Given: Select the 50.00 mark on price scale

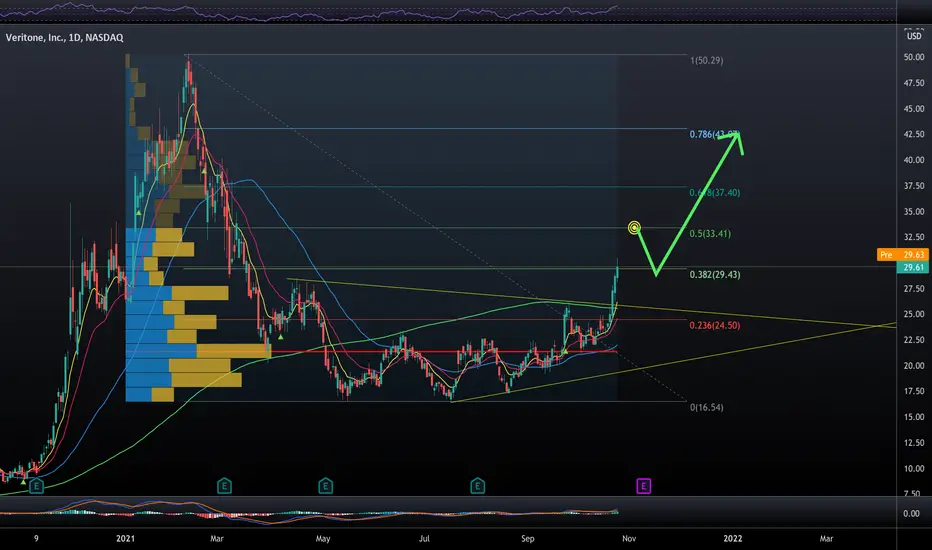Looking at the screenshot, I should coord(914,57).
